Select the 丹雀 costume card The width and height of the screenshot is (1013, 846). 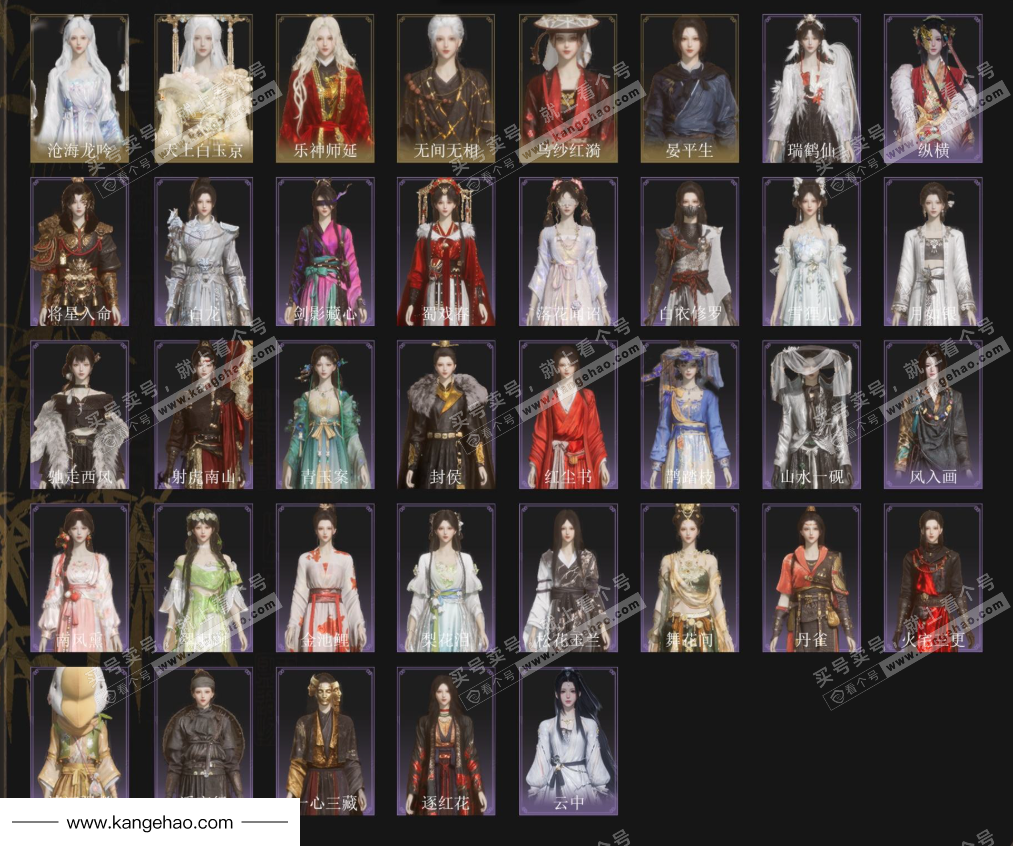point(811,577)
